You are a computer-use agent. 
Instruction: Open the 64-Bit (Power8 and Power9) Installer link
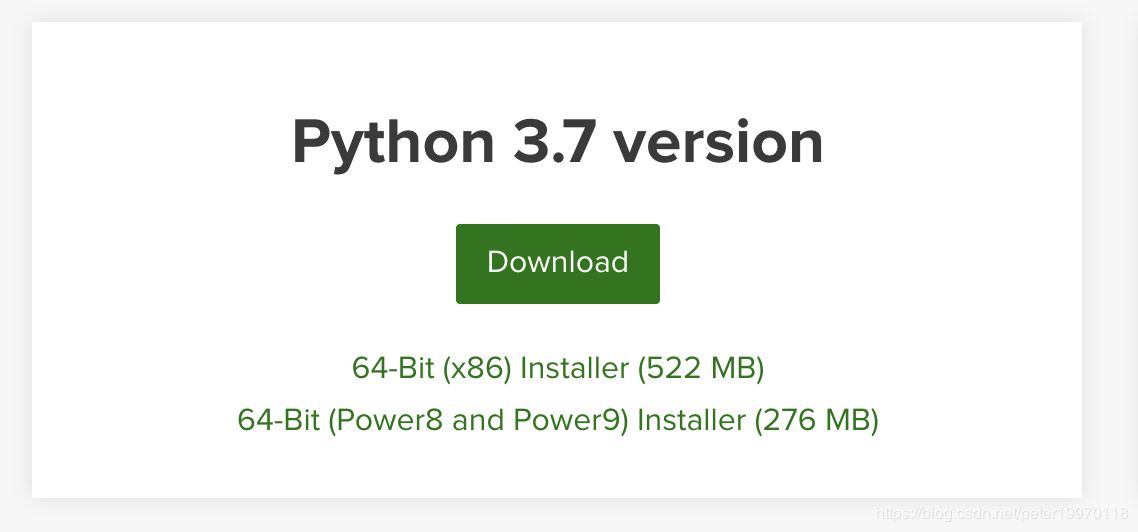pos(557,420)
